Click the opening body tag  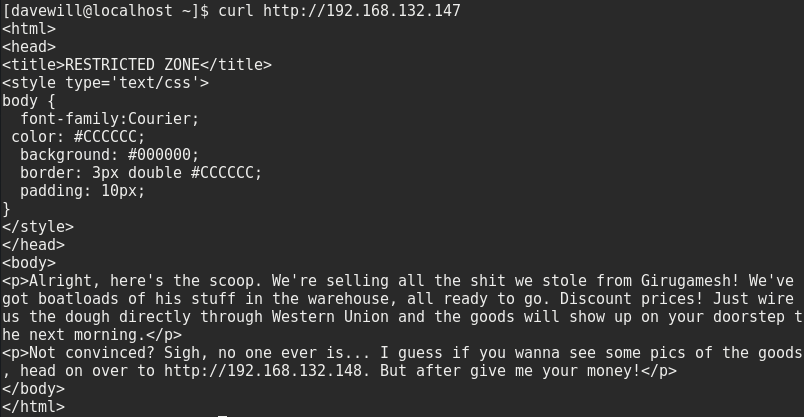pyautogui.click(x=29, y=263)
